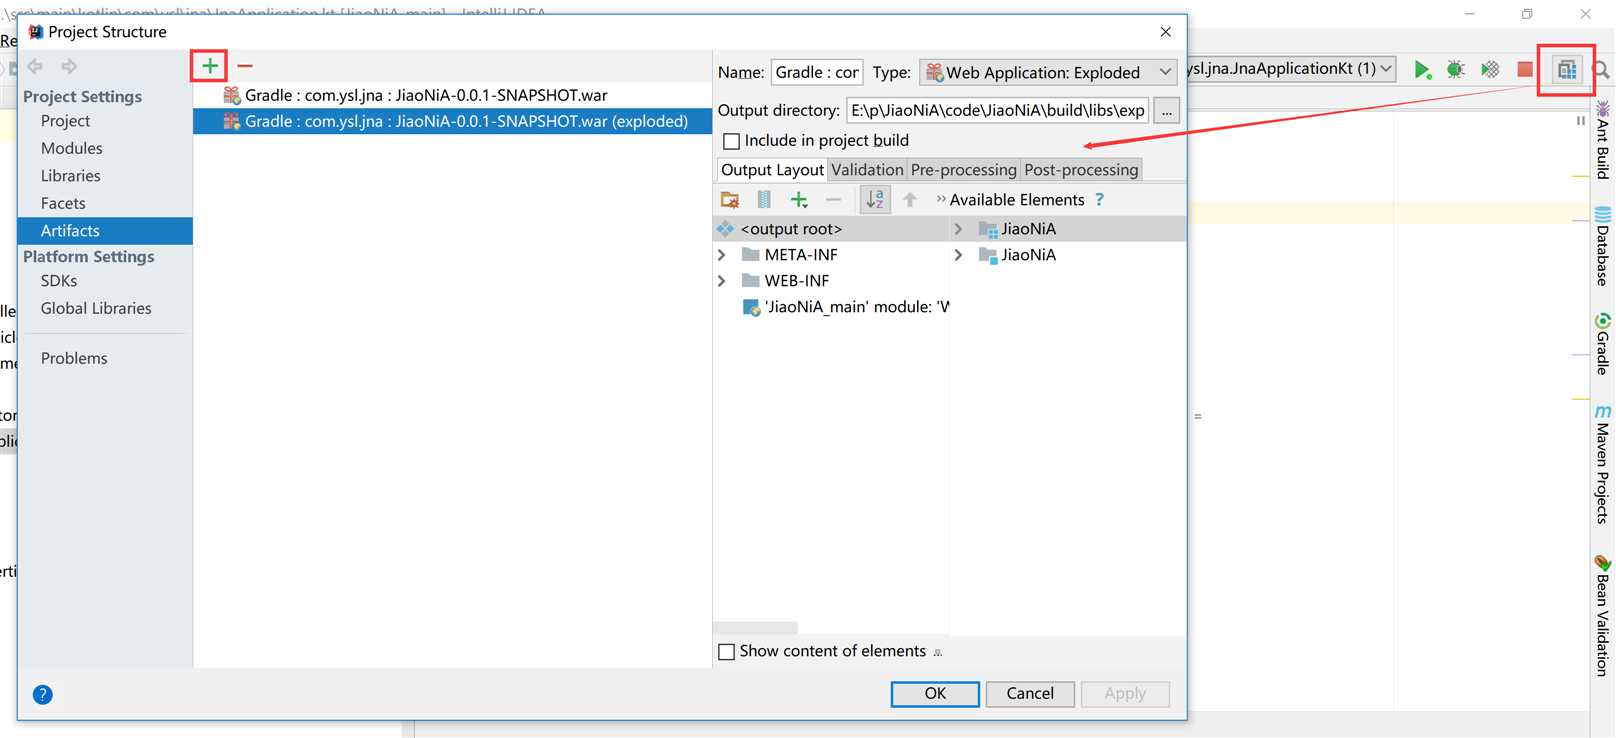Switch to the Validation tab
The image size is (1616, 738).
(867, 170)
